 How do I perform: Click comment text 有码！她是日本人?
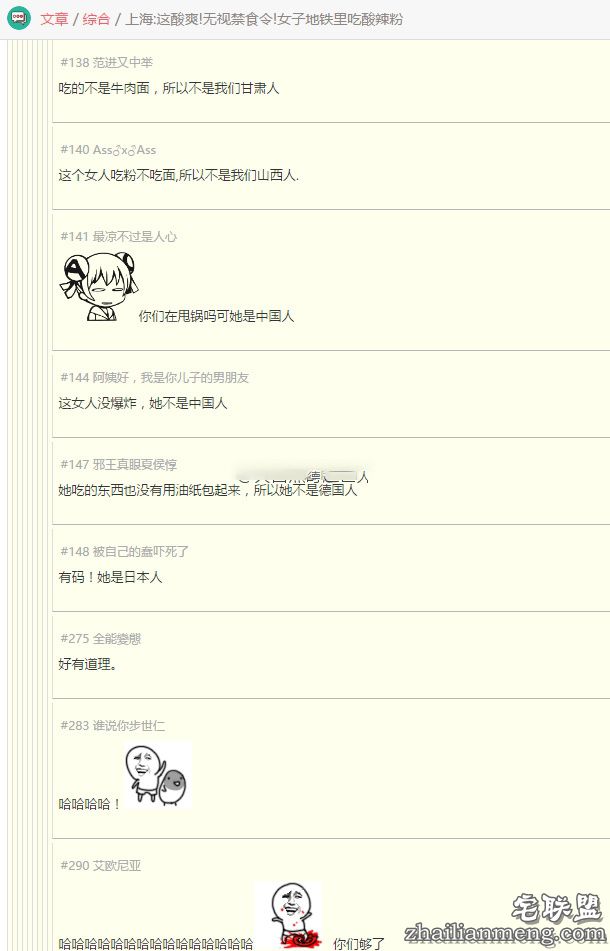point(110,577)
